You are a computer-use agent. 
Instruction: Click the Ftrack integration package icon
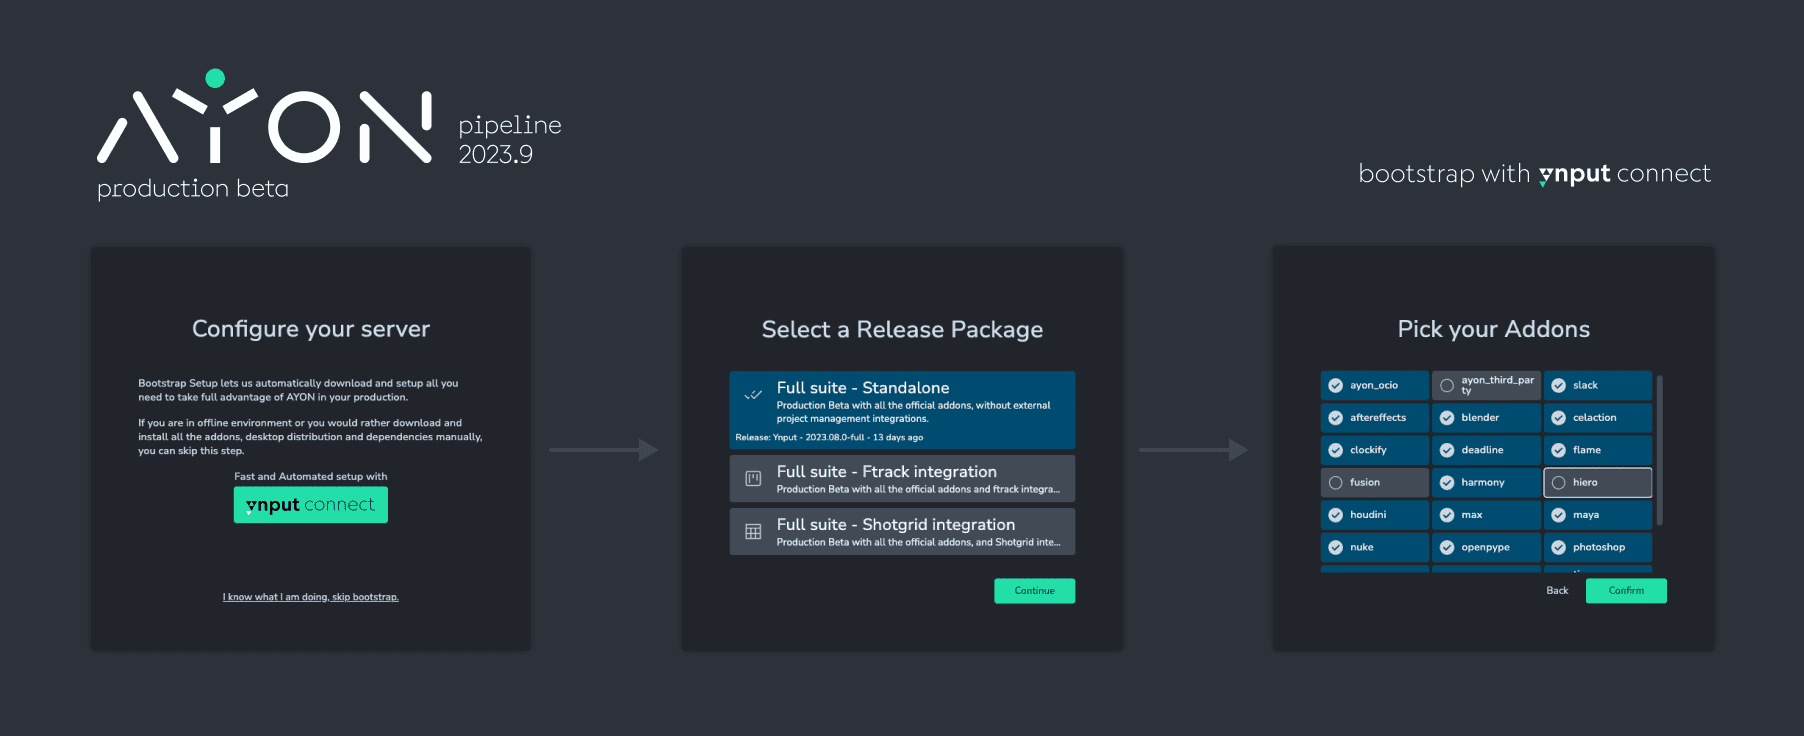click(x=753, y=479)
